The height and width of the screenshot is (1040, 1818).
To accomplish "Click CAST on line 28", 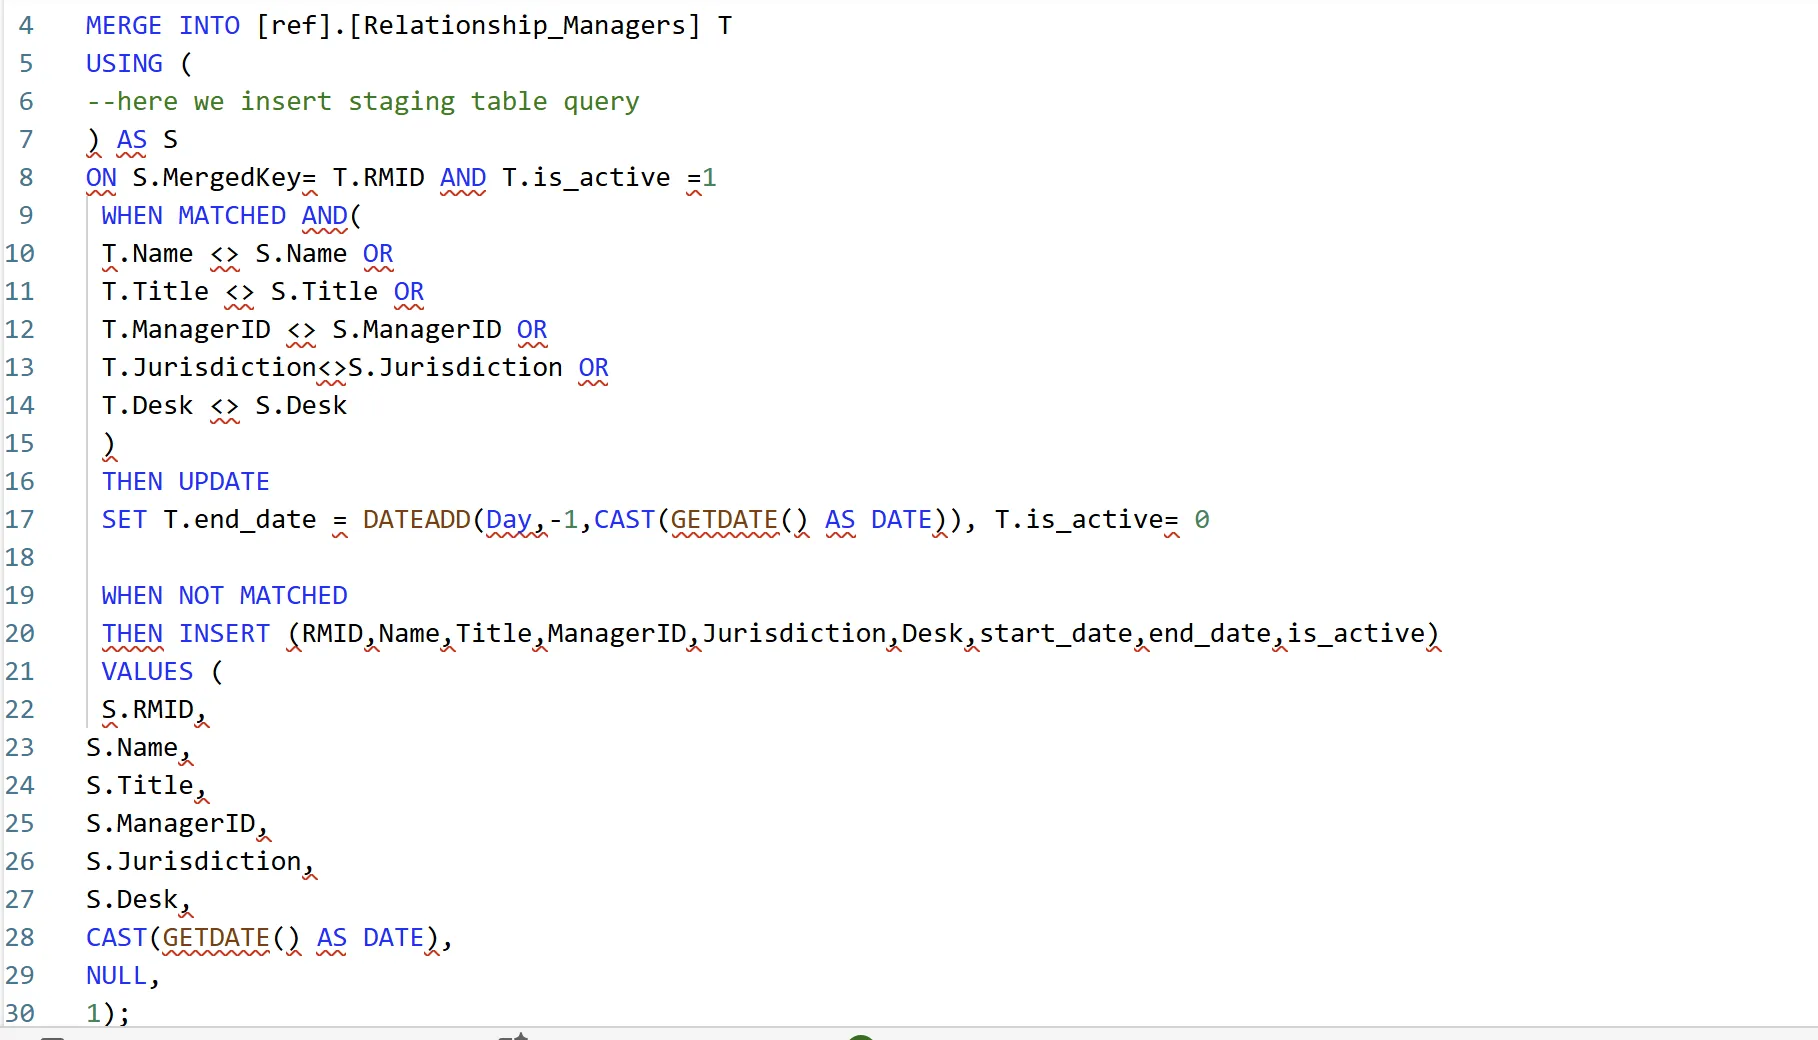I will tap(116, 937).
